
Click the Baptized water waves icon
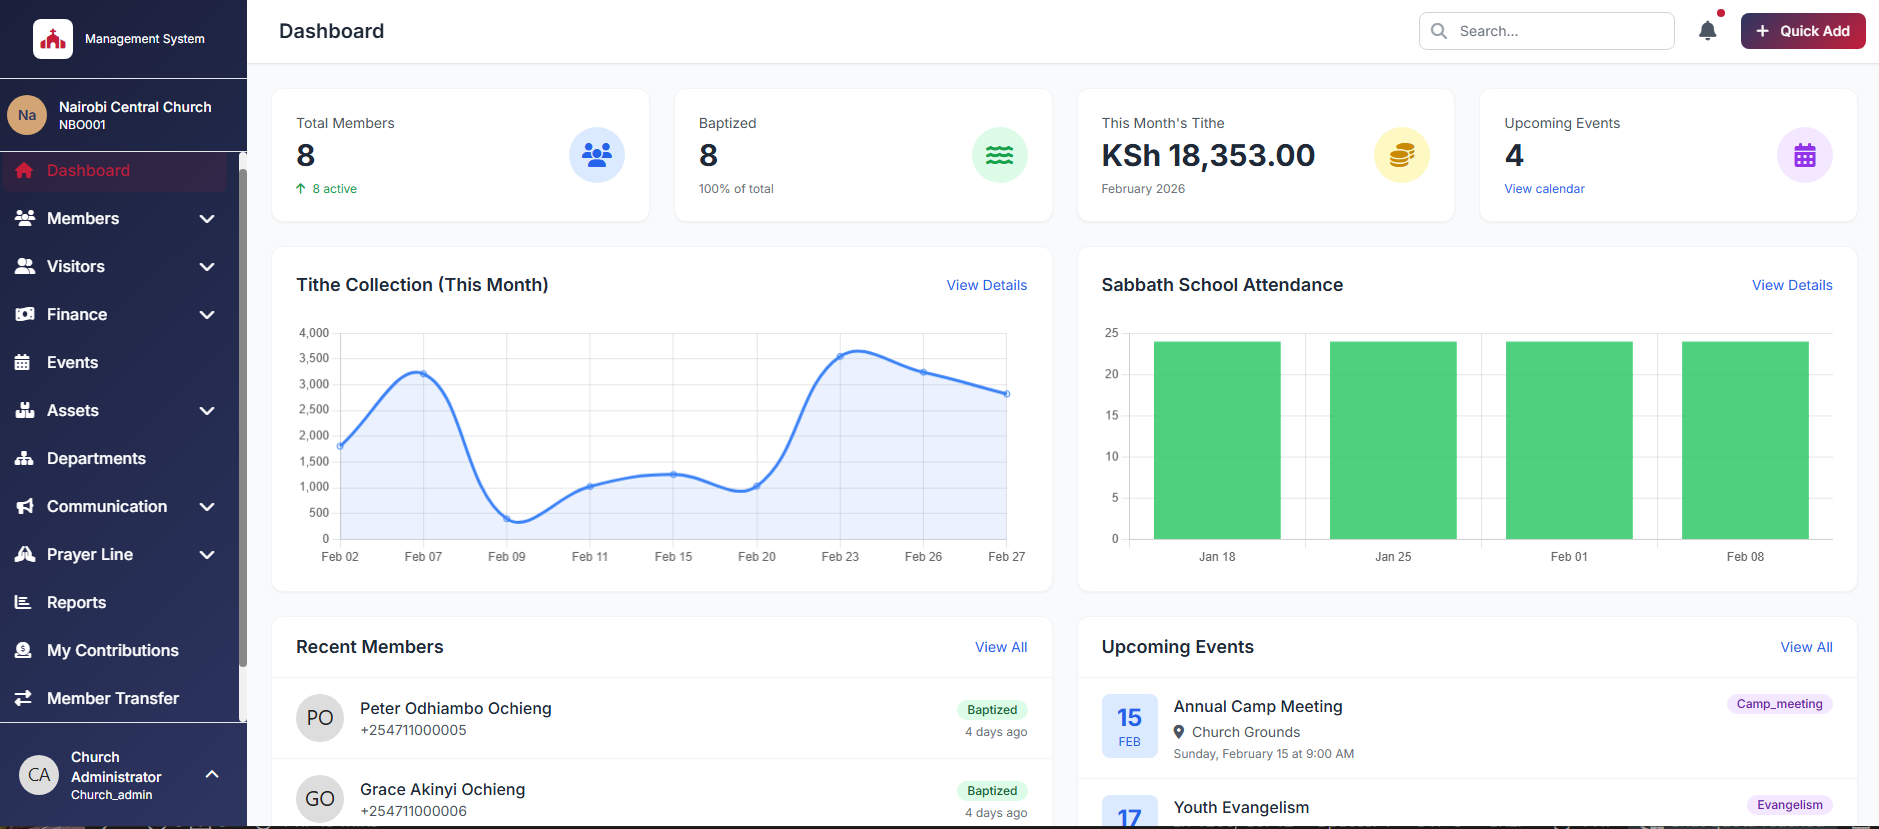1000,155
